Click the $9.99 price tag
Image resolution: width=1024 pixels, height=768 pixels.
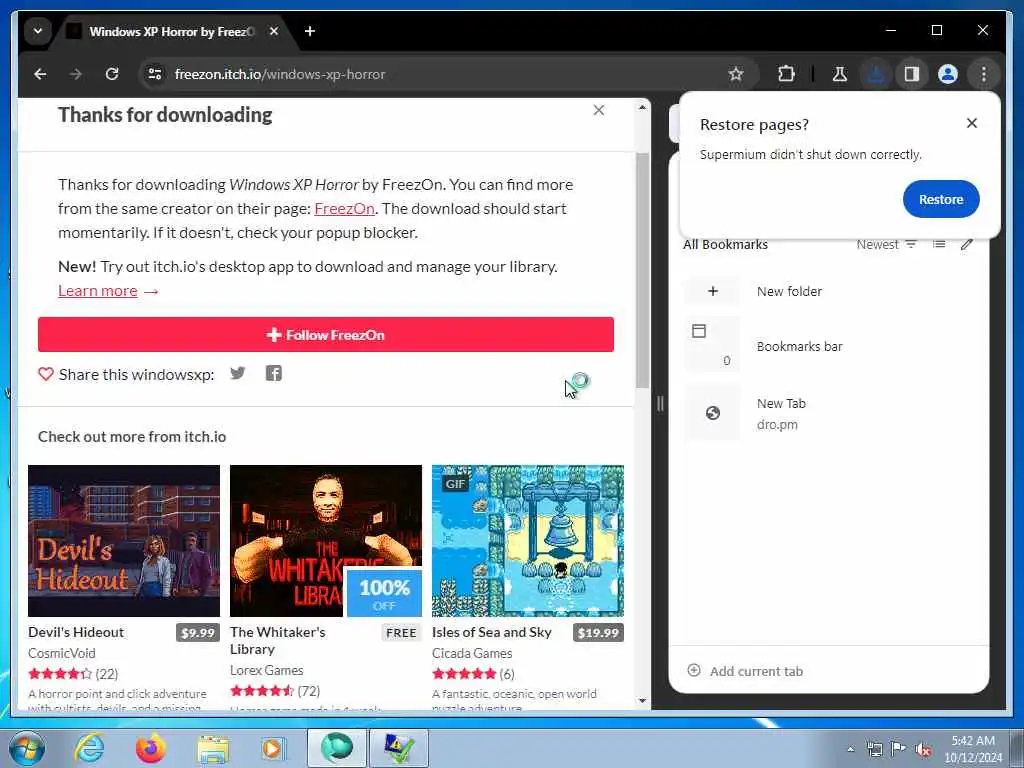198,633
